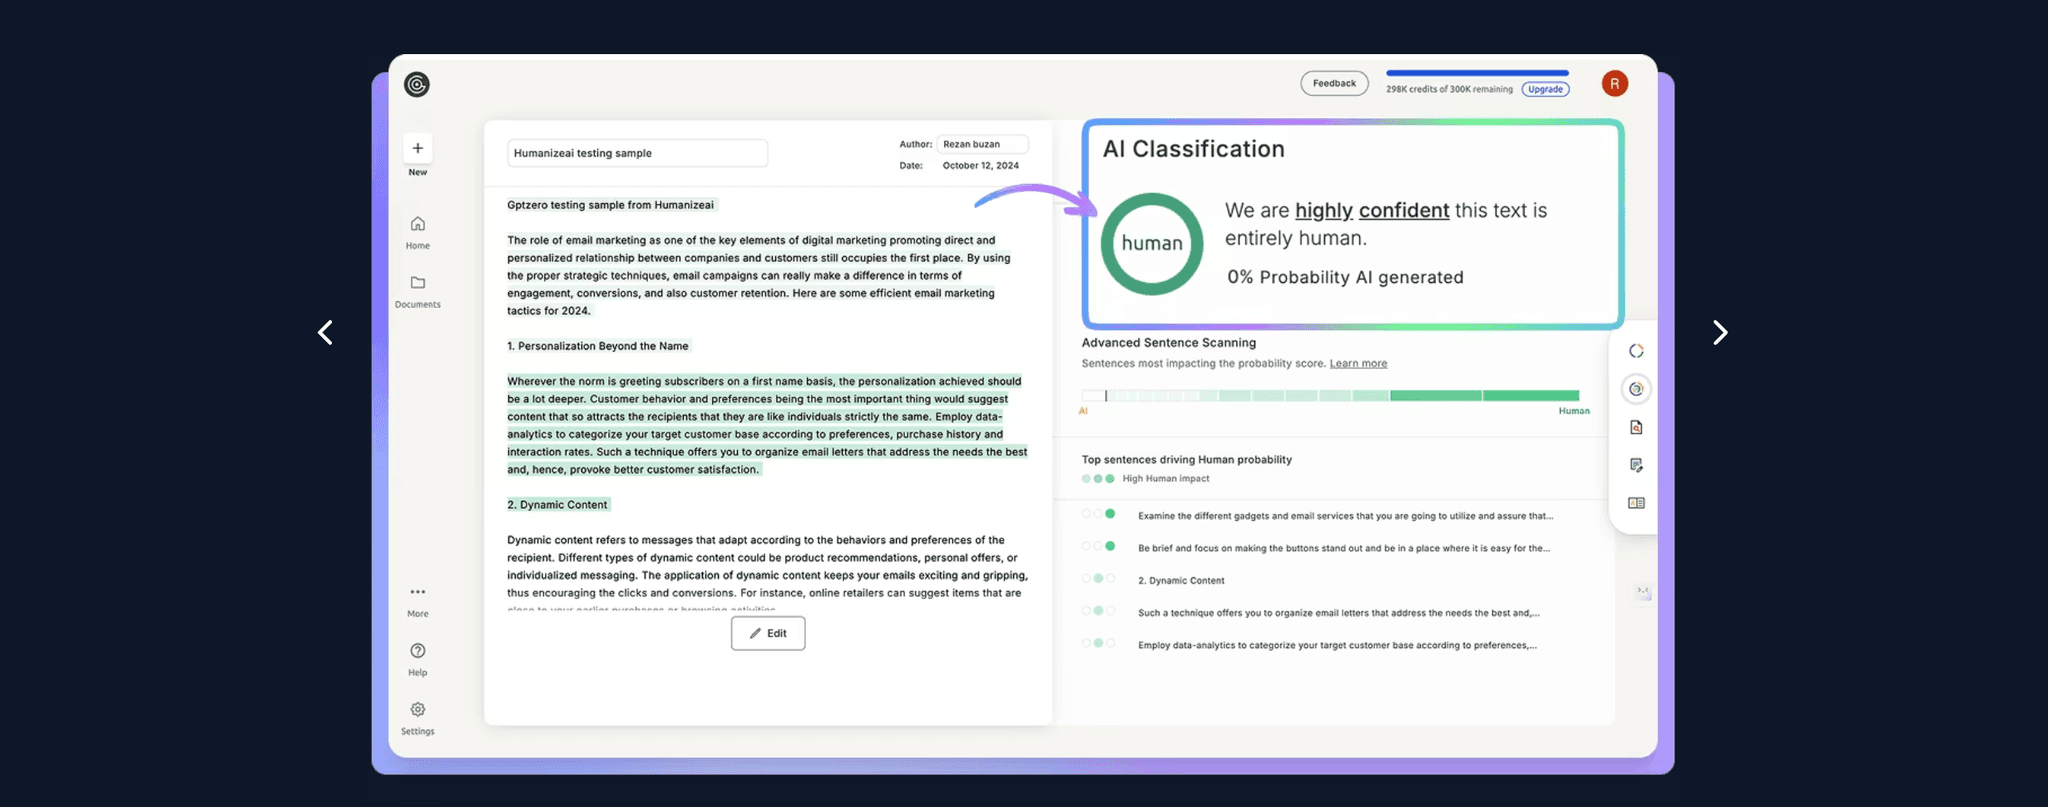Image resolution: width=2048 pixels, height=807 pixels.
Task: Open the Learn more link
Action: [1358, 364]
